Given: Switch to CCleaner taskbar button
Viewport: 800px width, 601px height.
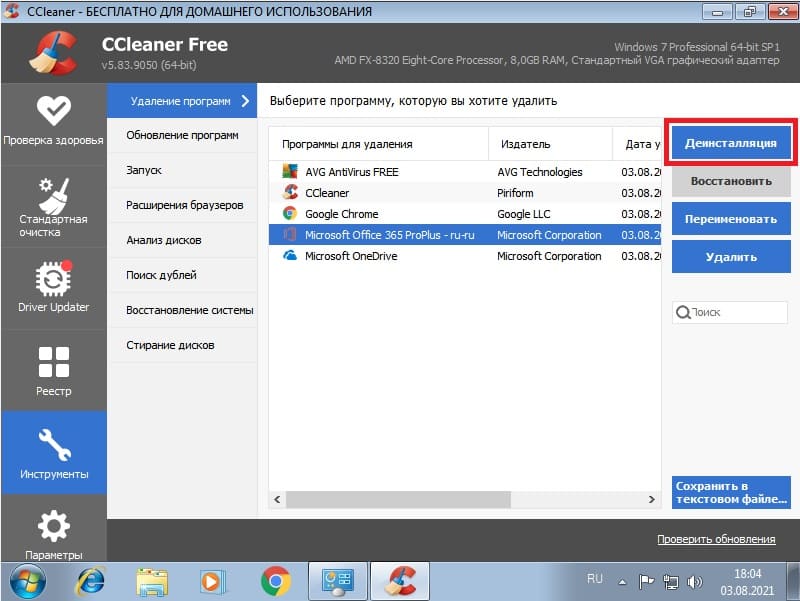Looking at the screenshot, I should pyautogui.click(x=400, y=582).
